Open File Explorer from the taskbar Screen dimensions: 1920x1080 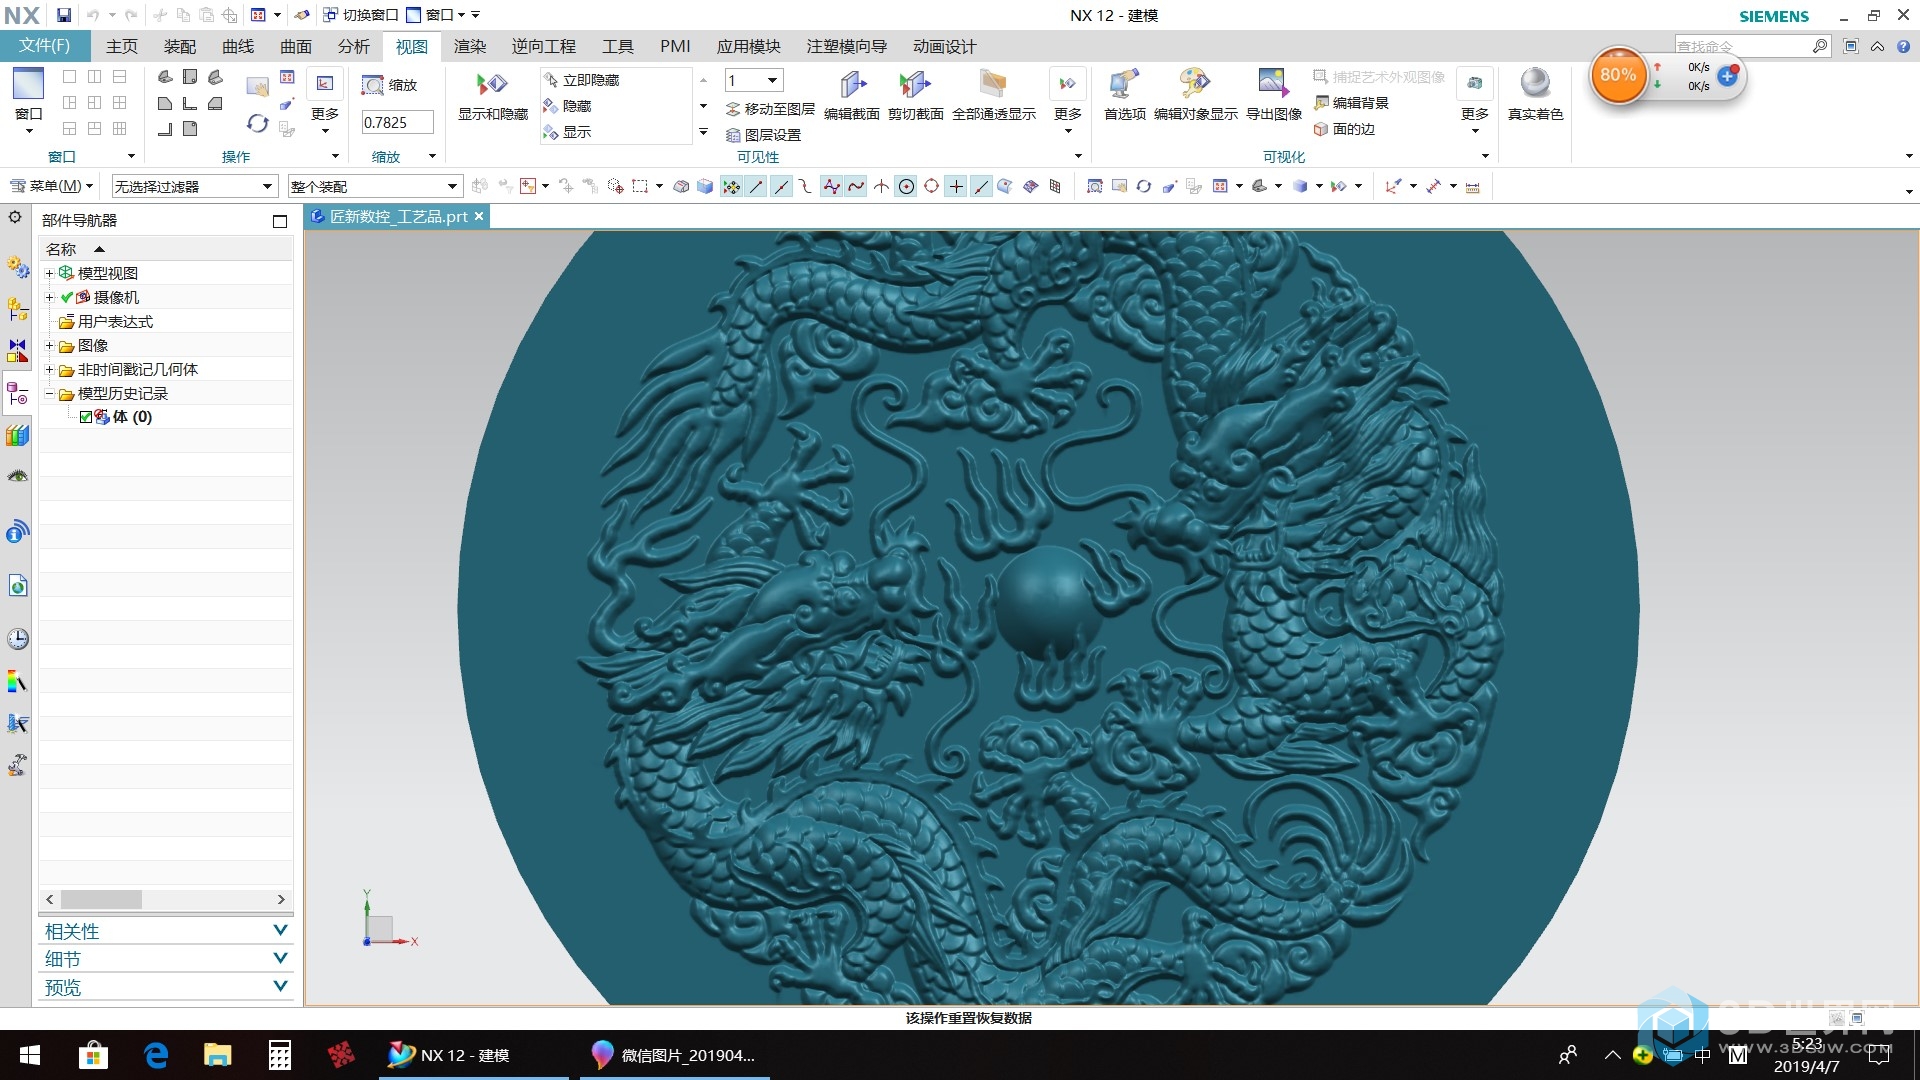[218, 1055]
